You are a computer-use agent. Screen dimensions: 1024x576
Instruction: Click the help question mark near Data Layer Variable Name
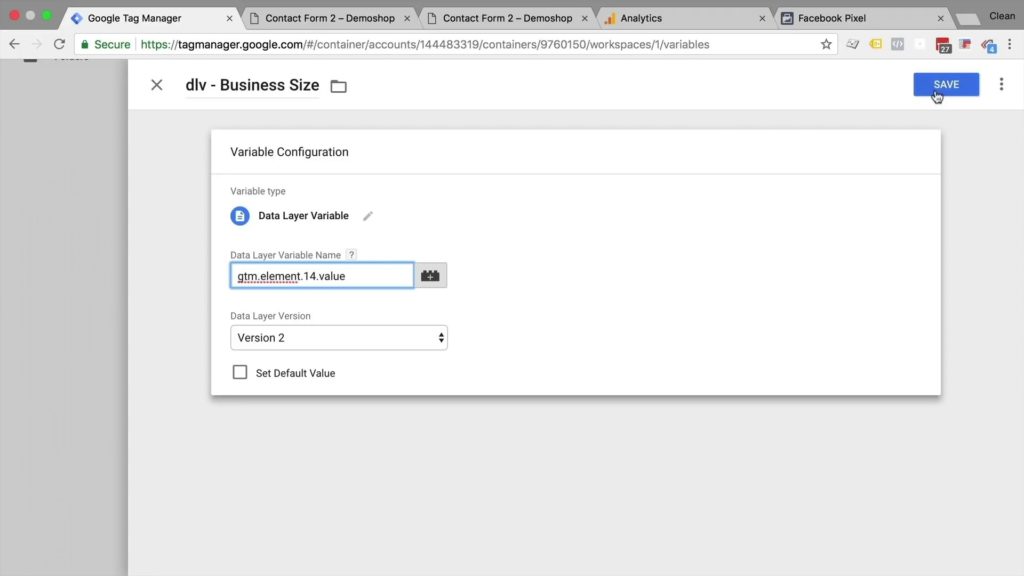(351, 254)
